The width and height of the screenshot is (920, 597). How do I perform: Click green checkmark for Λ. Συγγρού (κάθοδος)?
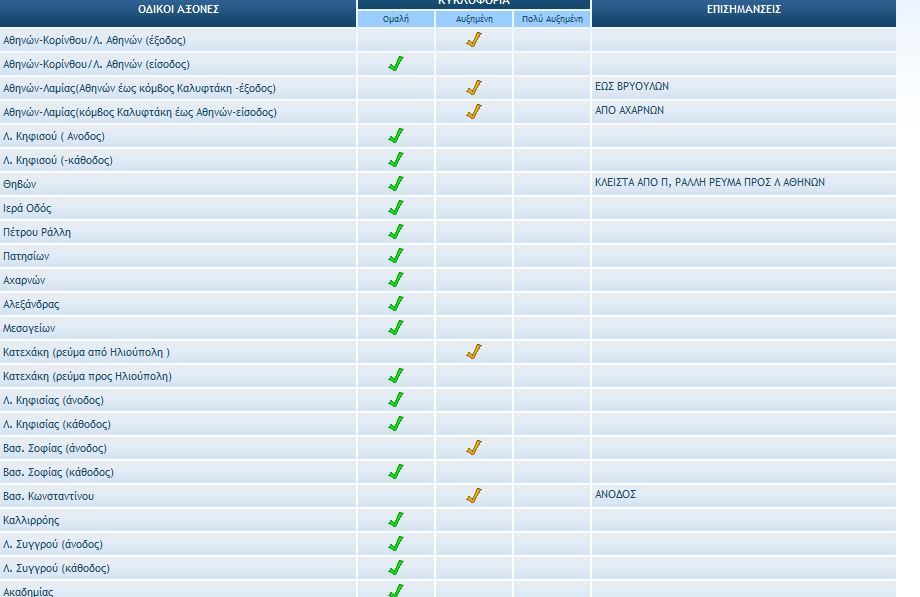click(x=396, y=568)
